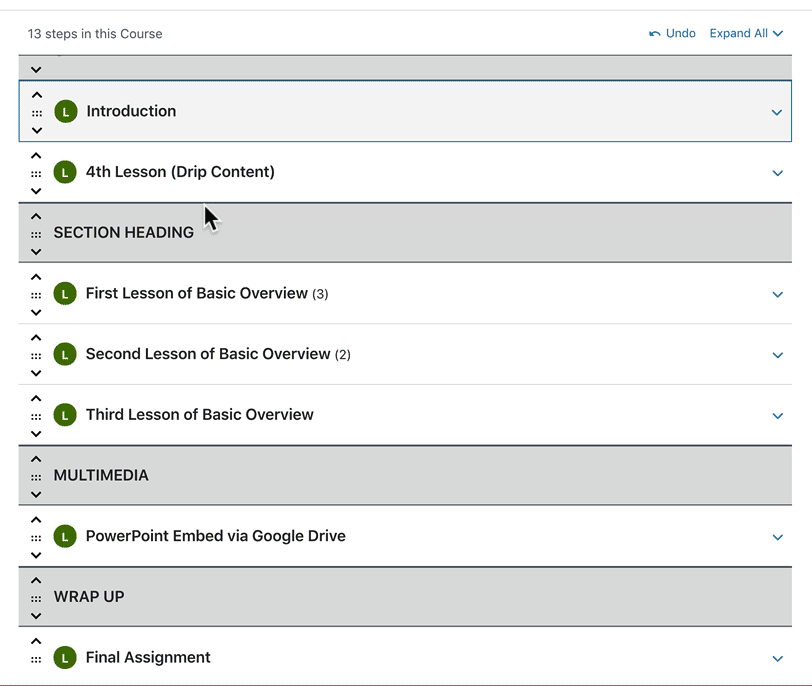Click the Undo link

click(672, 33)
